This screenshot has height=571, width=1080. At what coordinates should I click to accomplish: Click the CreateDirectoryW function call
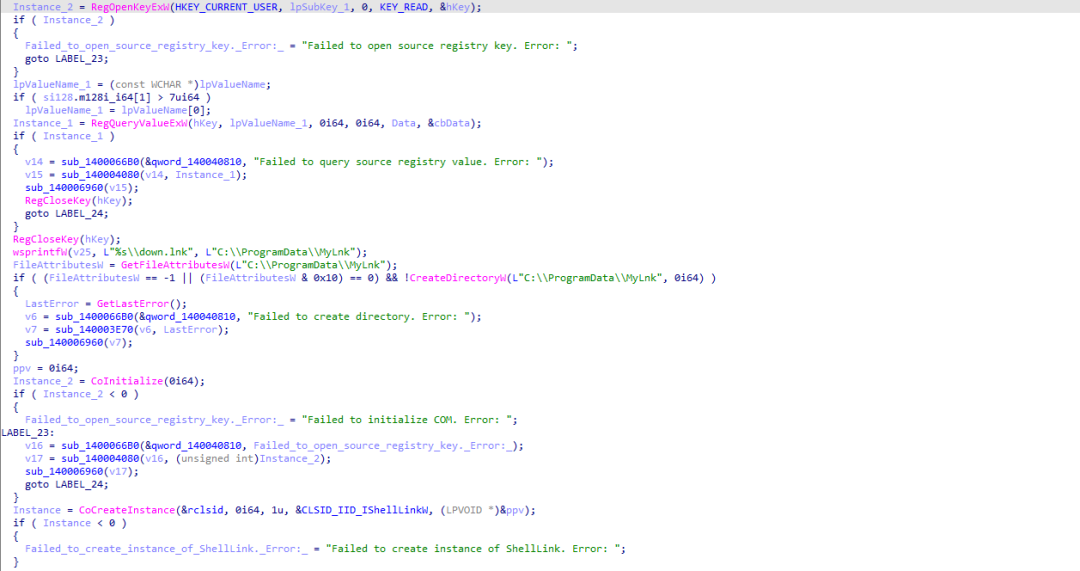tap(458, 278)
